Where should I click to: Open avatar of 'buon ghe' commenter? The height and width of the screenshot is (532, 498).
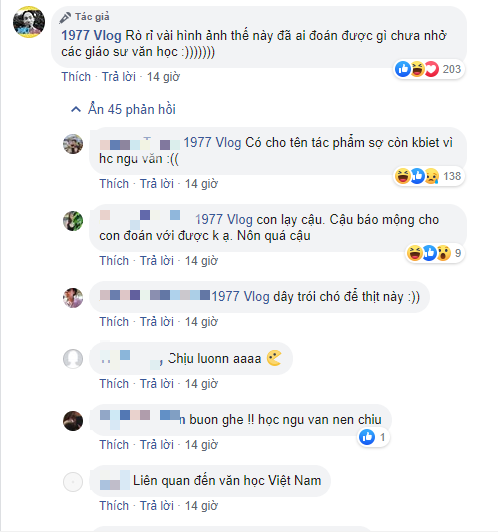click(x=73, y=421)
